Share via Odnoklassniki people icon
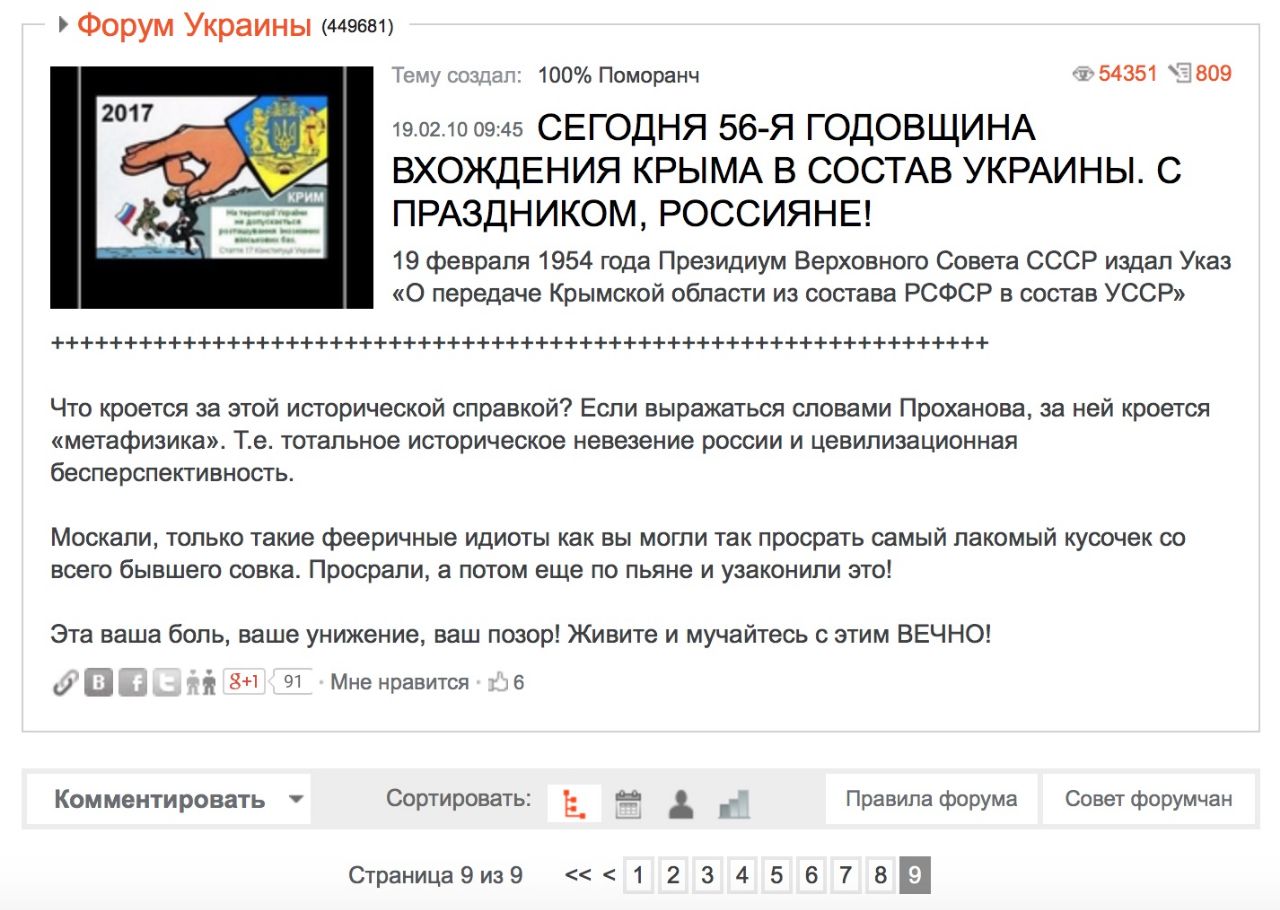Screen dimensions: 1280x910 click(201, 683)
